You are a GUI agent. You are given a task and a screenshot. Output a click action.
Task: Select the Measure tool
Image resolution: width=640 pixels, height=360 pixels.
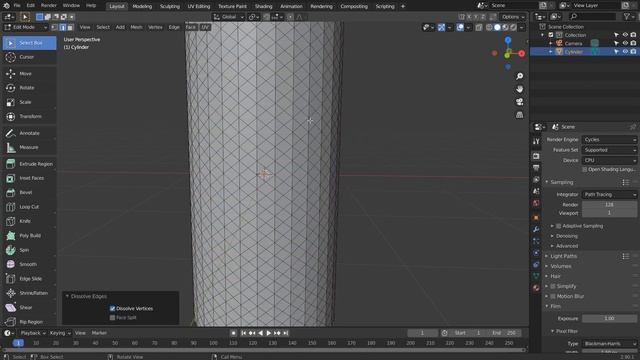coord(29,147)
